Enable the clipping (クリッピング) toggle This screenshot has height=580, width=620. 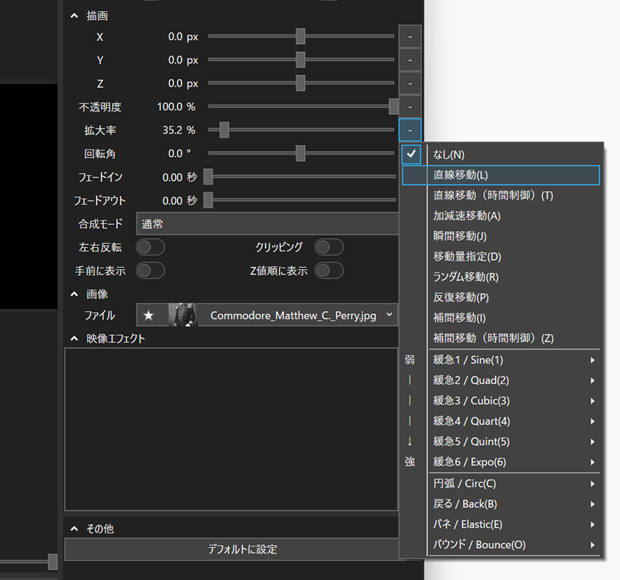click(328, 247)
